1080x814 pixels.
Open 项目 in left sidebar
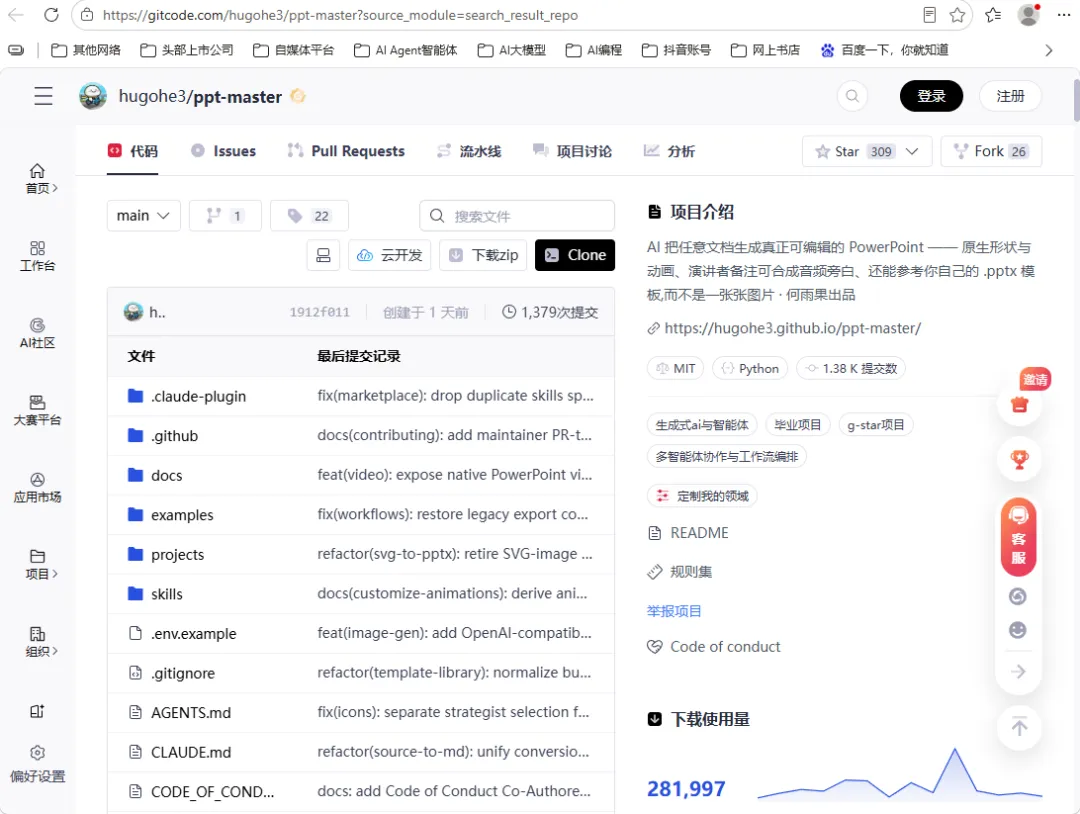38,565
